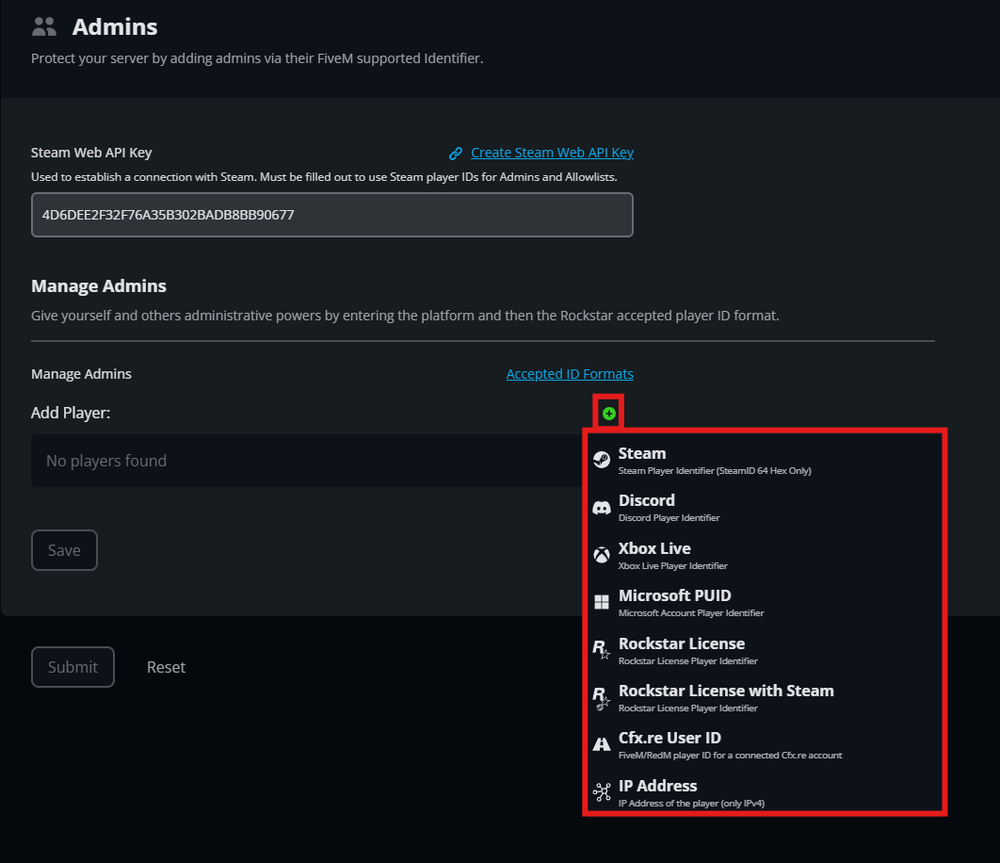Click the Microsoft PUID windows icon
1000x863 pixels.
601,602
